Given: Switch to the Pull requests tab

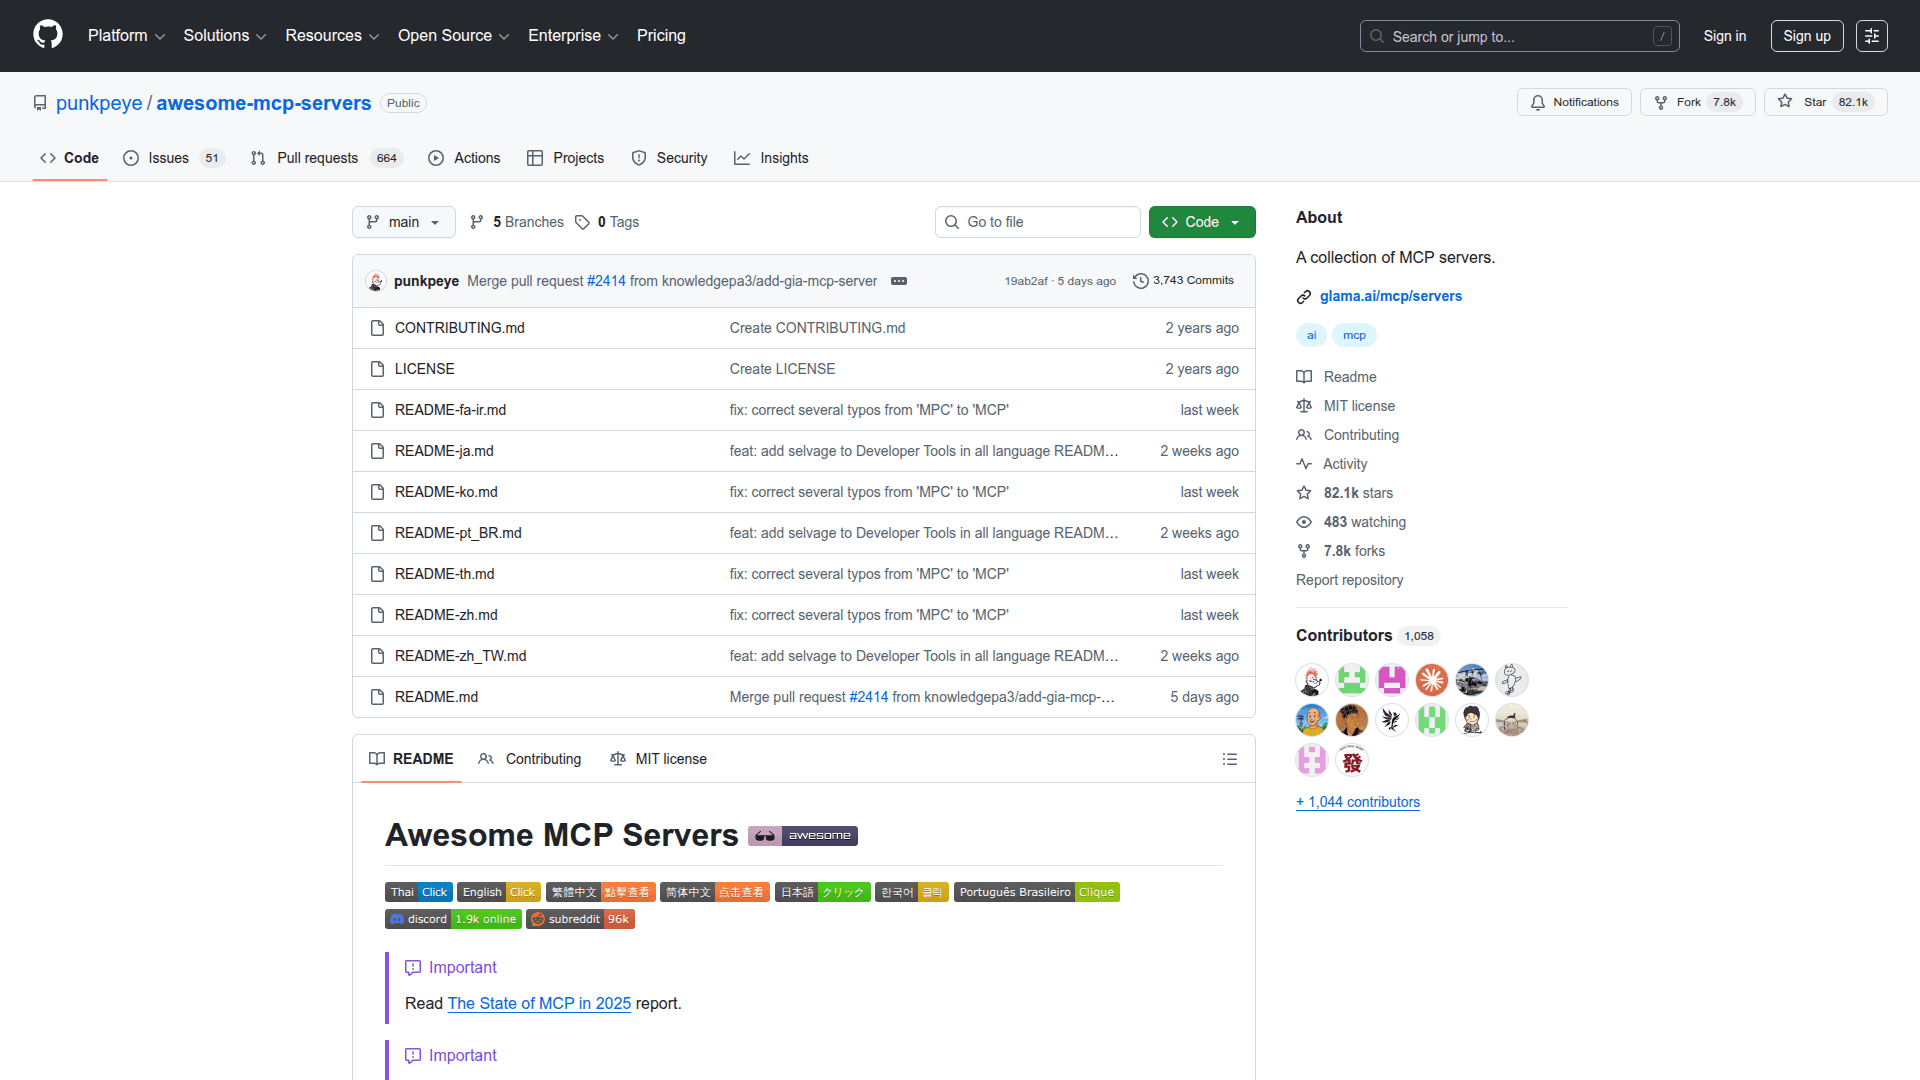Looking at the screenshot, I should [x=317, y=158].
